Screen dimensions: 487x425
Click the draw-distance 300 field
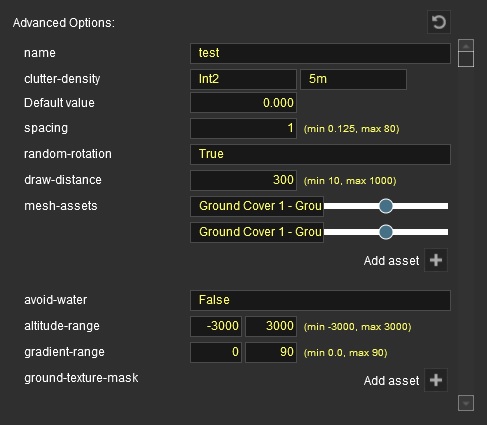(243, 180)
